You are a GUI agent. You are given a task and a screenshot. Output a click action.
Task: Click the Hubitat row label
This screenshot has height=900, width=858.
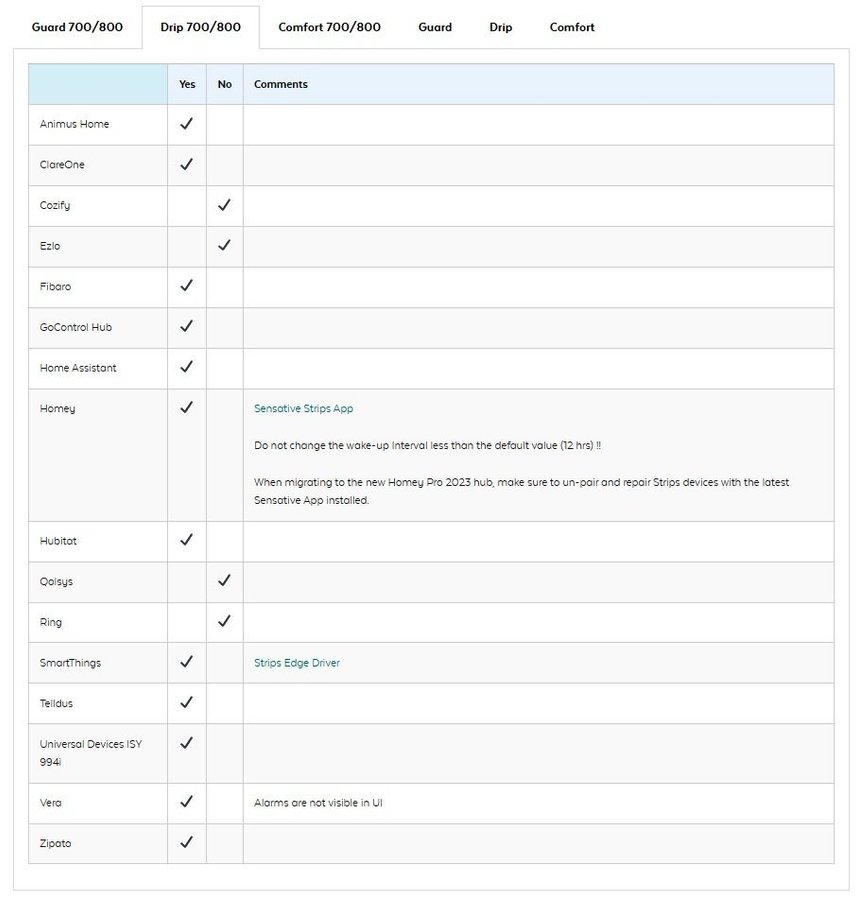[58, 541]
